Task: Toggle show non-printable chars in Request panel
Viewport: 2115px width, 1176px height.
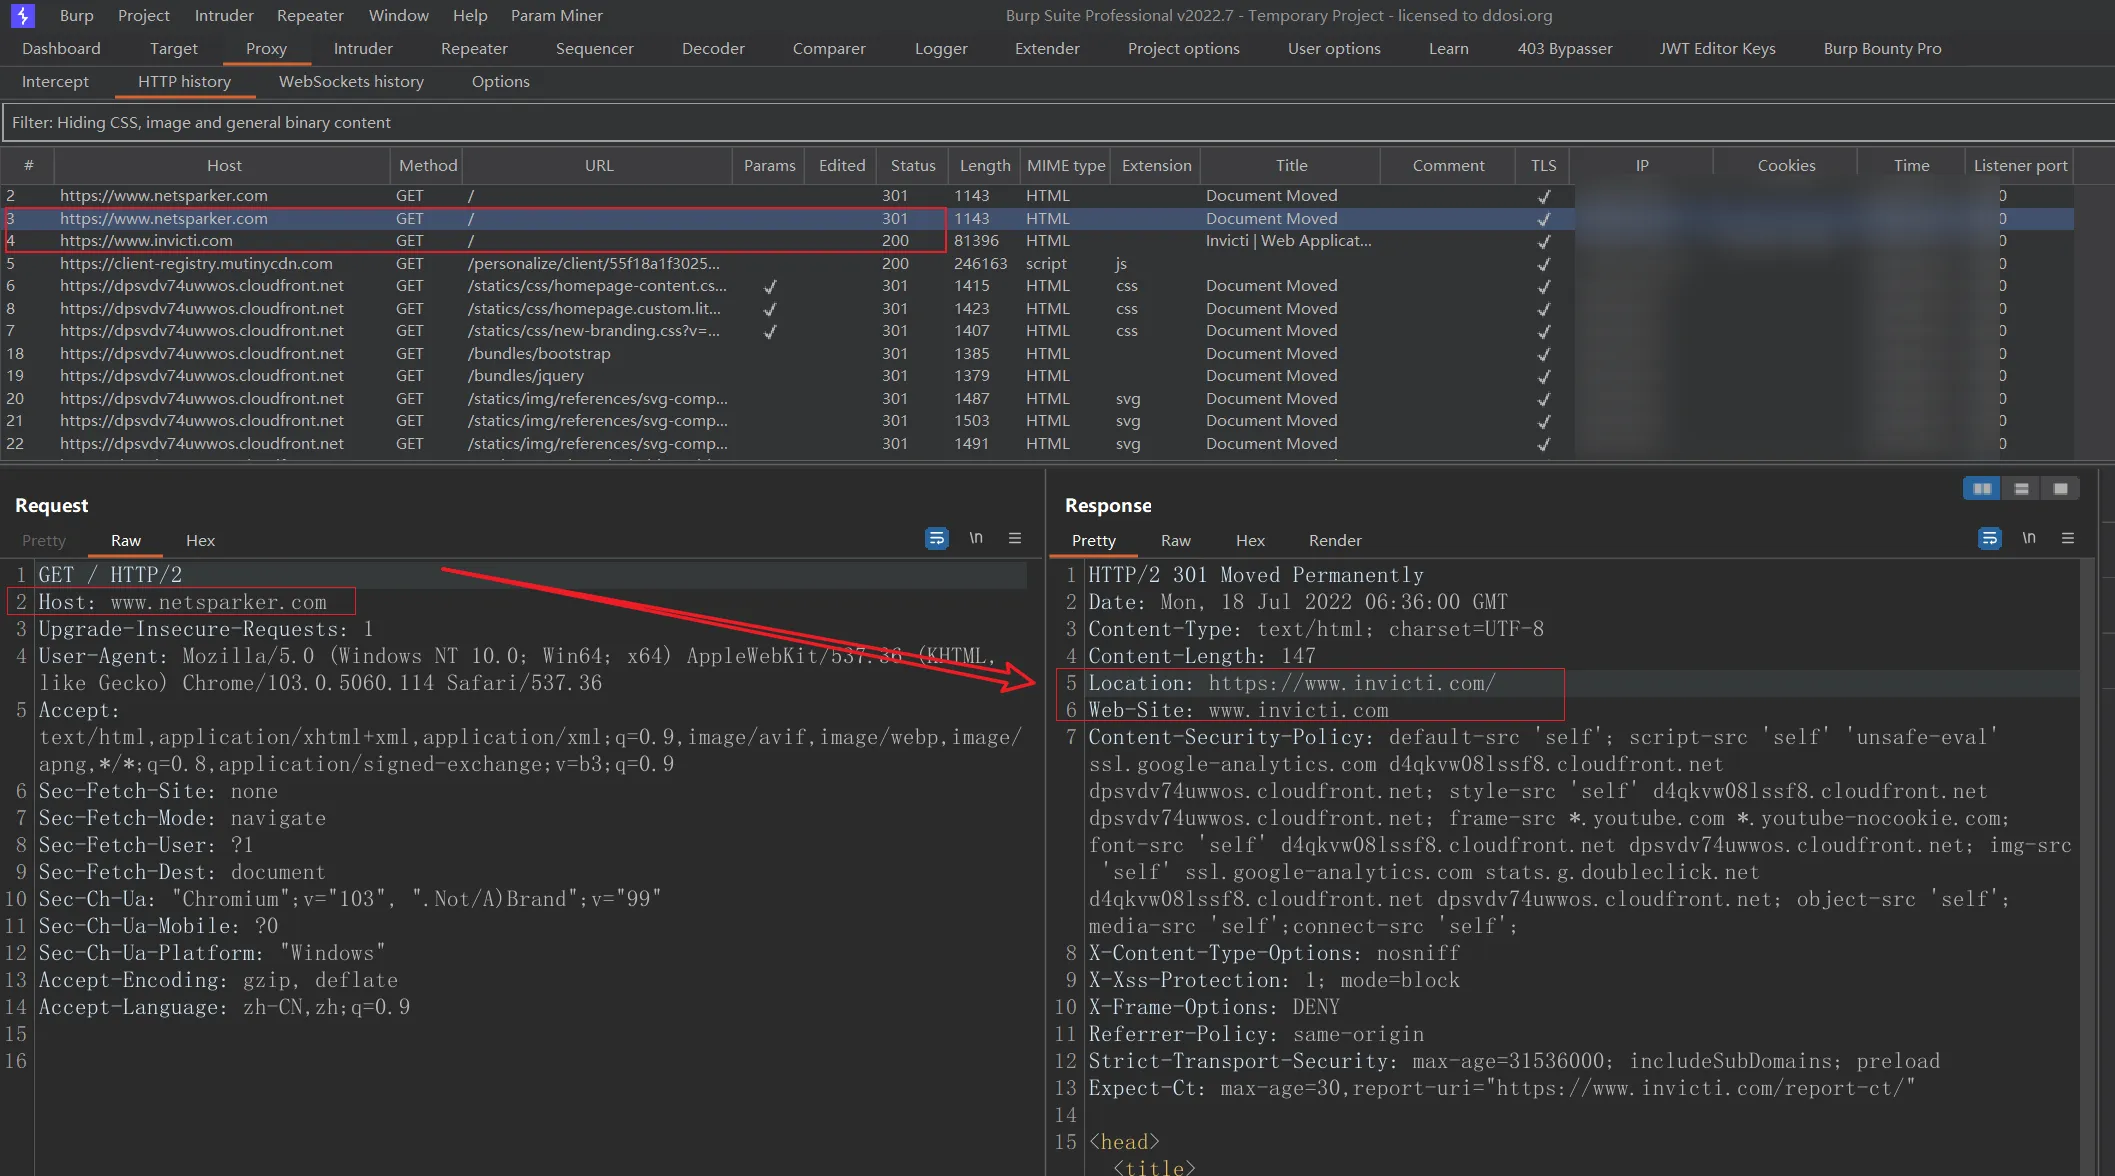Action: [x=976, y=538]
